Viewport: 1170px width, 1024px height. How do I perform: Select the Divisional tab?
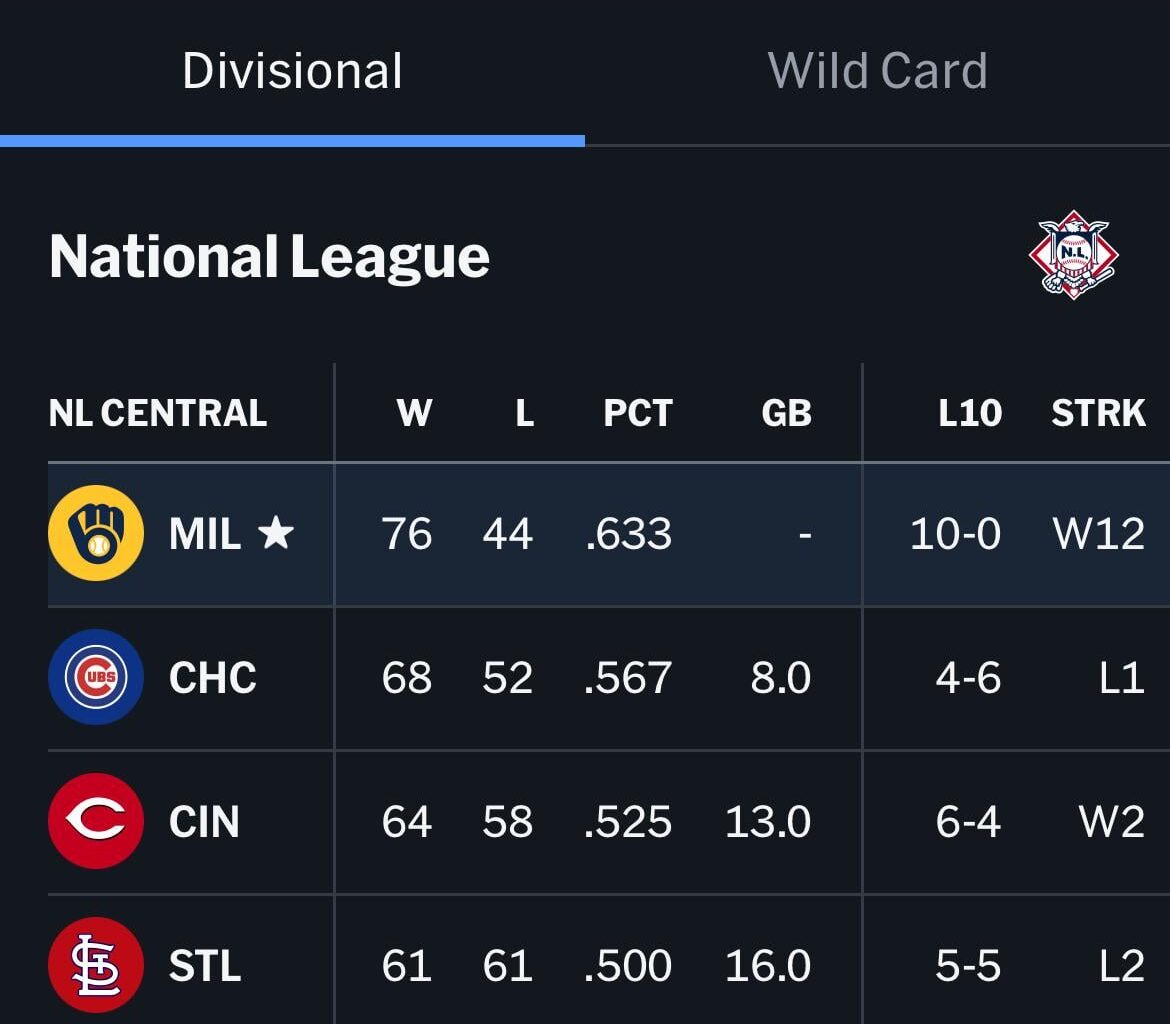click(291, 70)
